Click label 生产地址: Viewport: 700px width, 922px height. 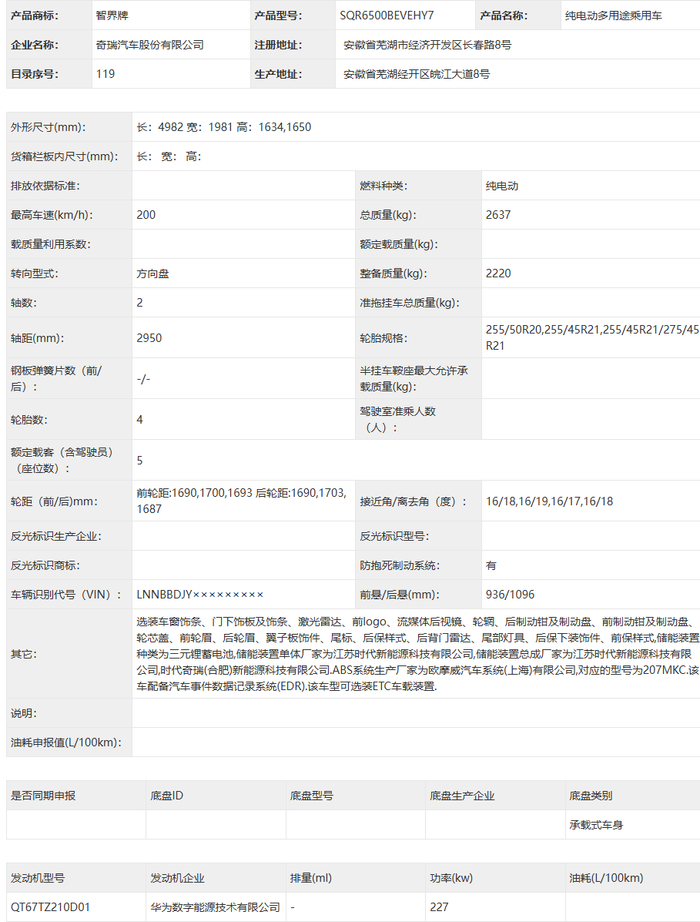(x=278, y=74)
